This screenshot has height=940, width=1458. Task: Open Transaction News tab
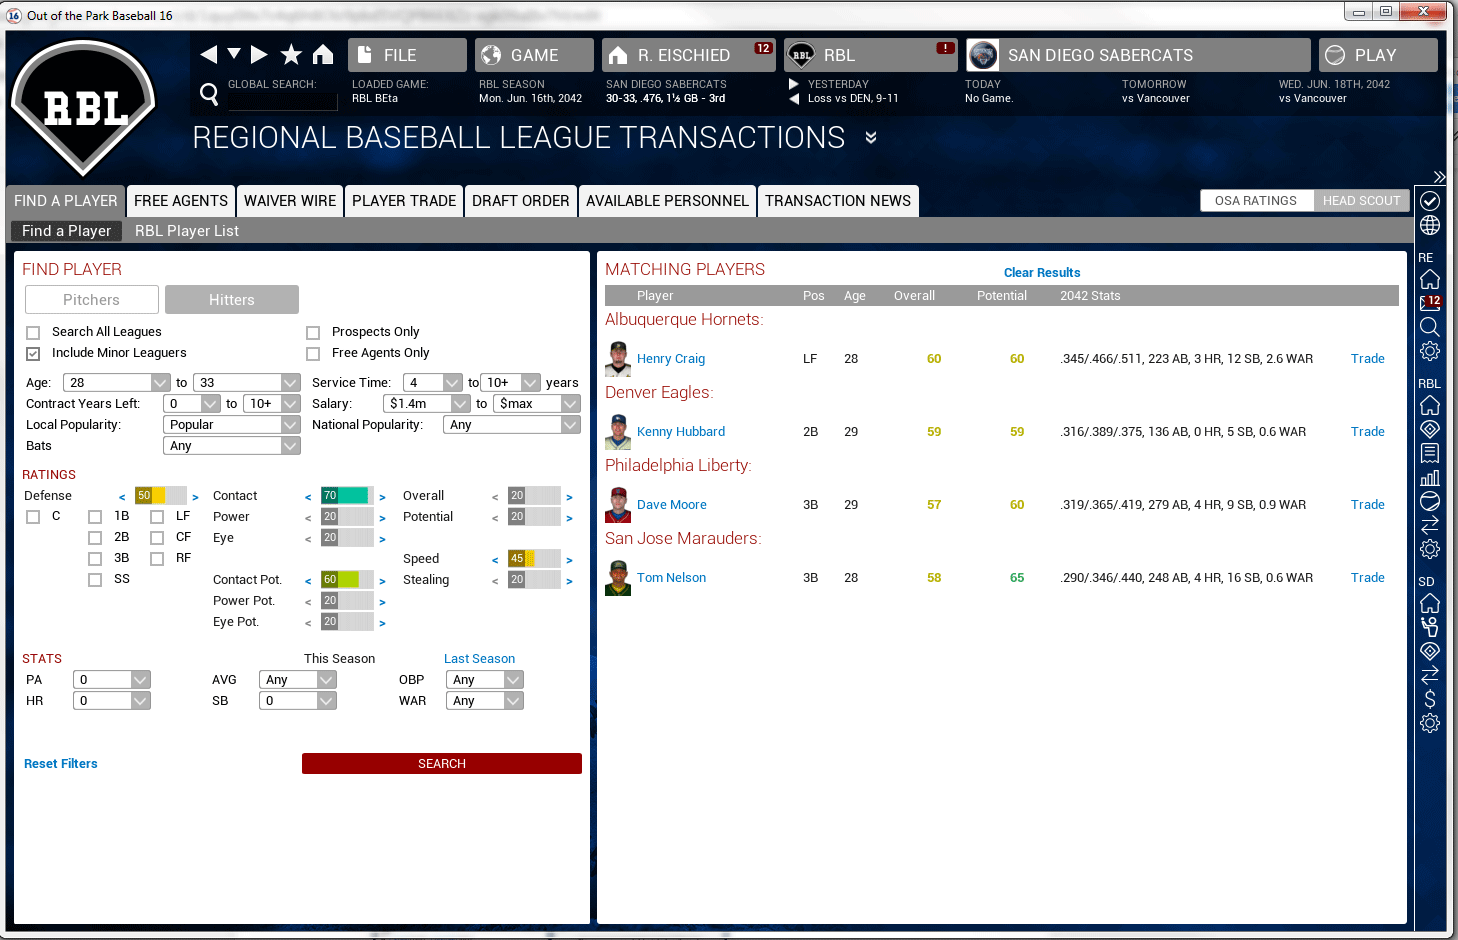pos(838,201)
